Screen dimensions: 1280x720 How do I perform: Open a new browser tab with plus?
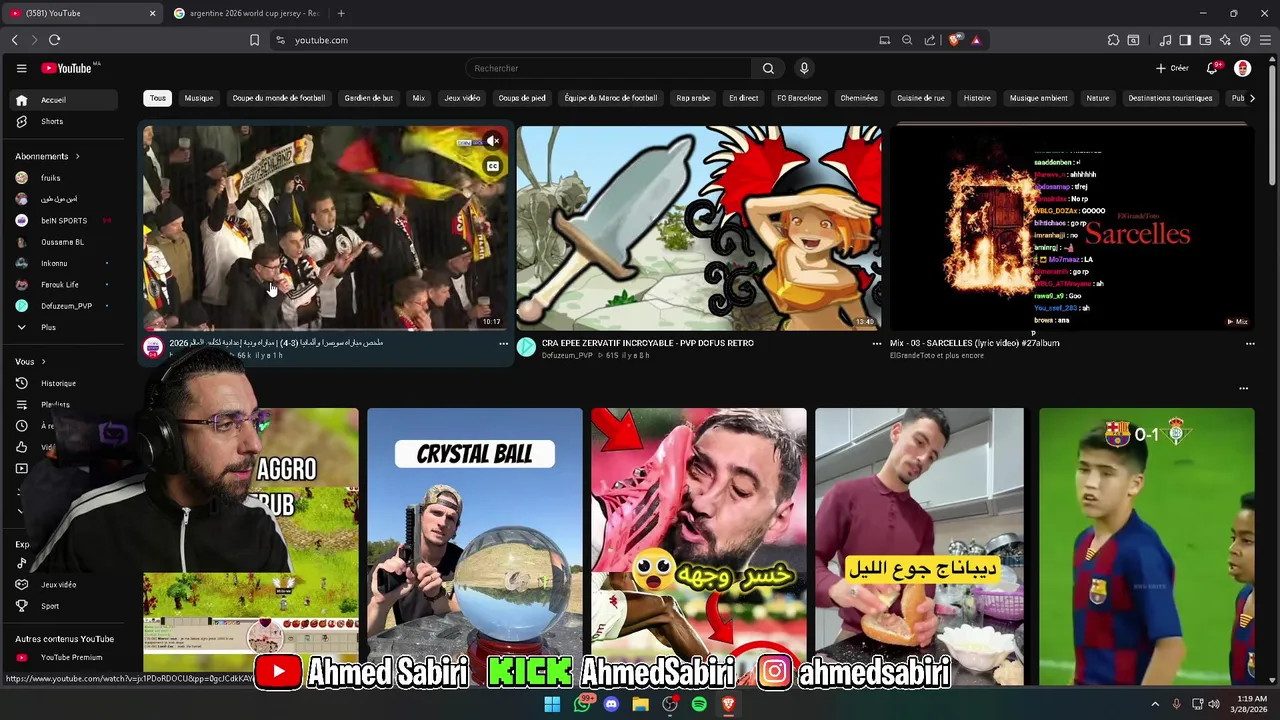click(x=341, y=13)
